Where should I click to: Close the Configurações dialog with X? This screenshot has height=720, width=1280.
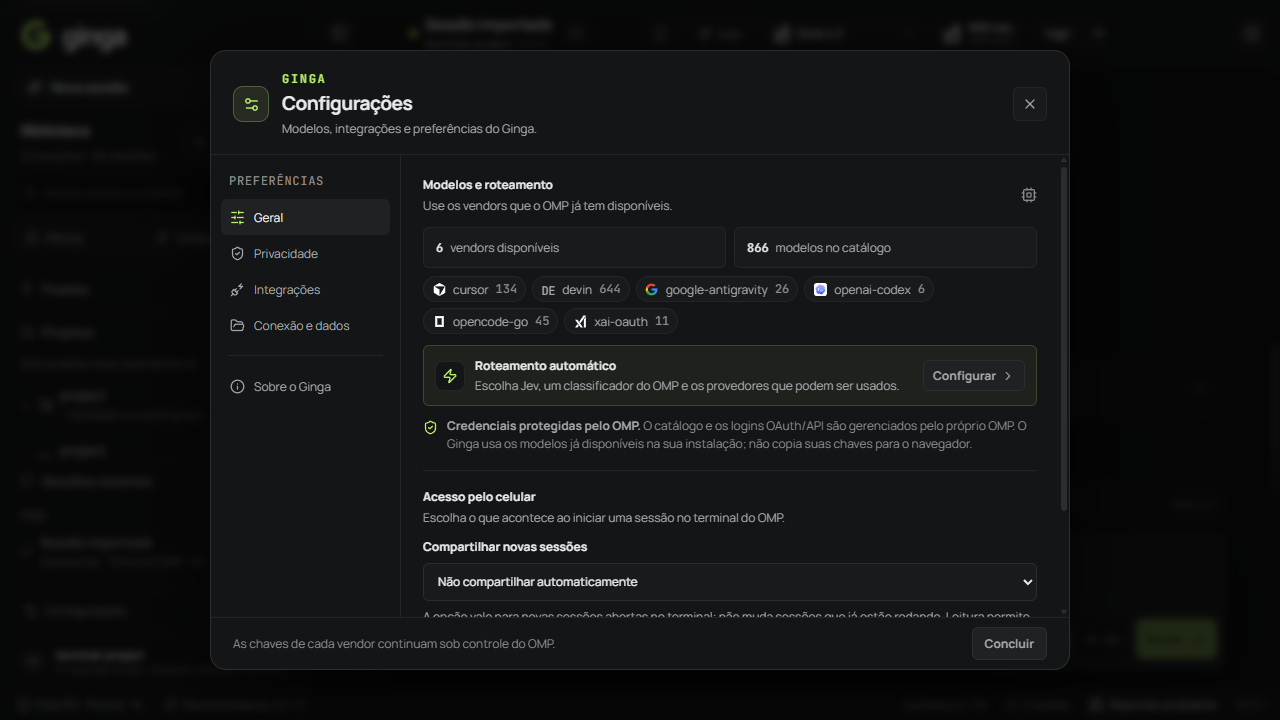click(1030, 104)
